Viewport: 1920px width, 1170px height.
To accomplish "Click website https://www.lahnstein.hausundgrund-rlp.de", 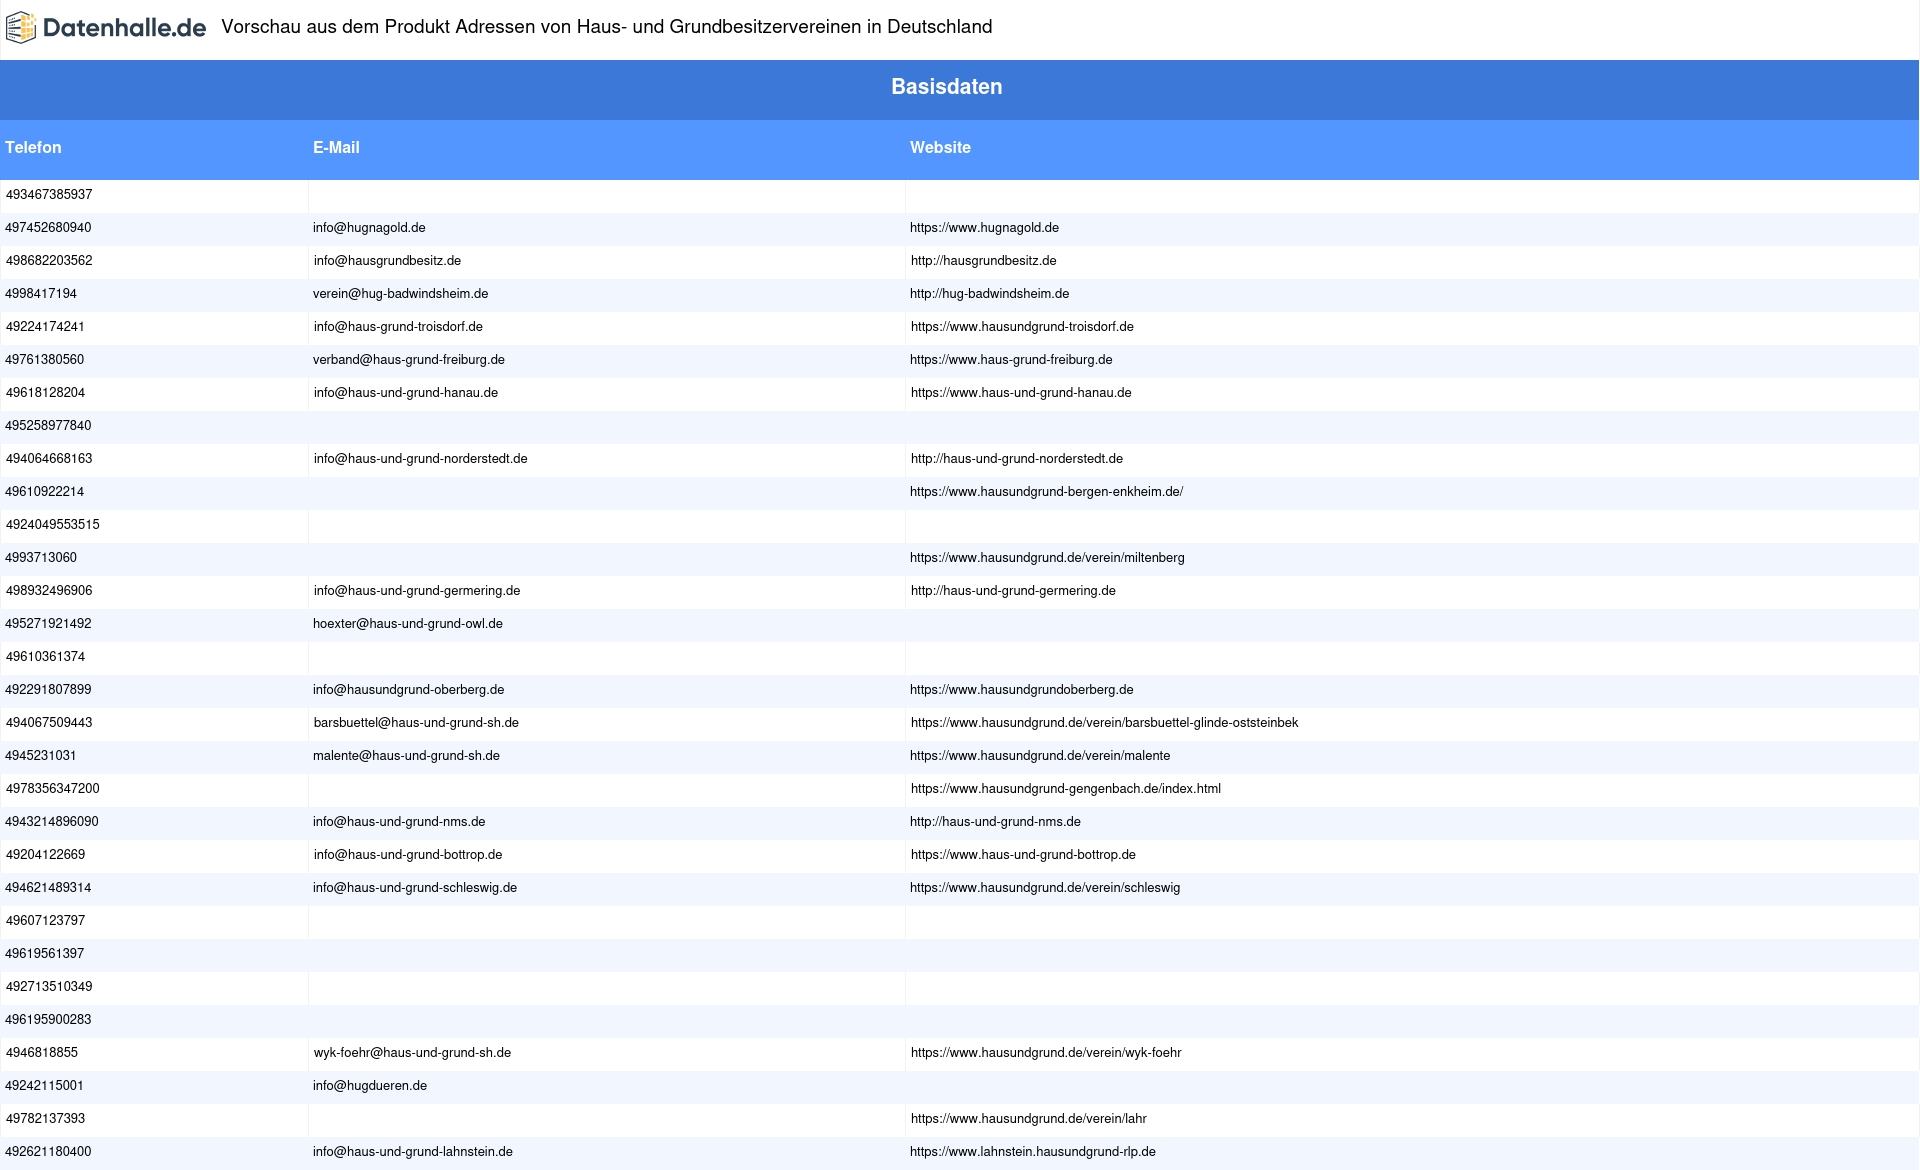I will (x=1033, y=1152).
